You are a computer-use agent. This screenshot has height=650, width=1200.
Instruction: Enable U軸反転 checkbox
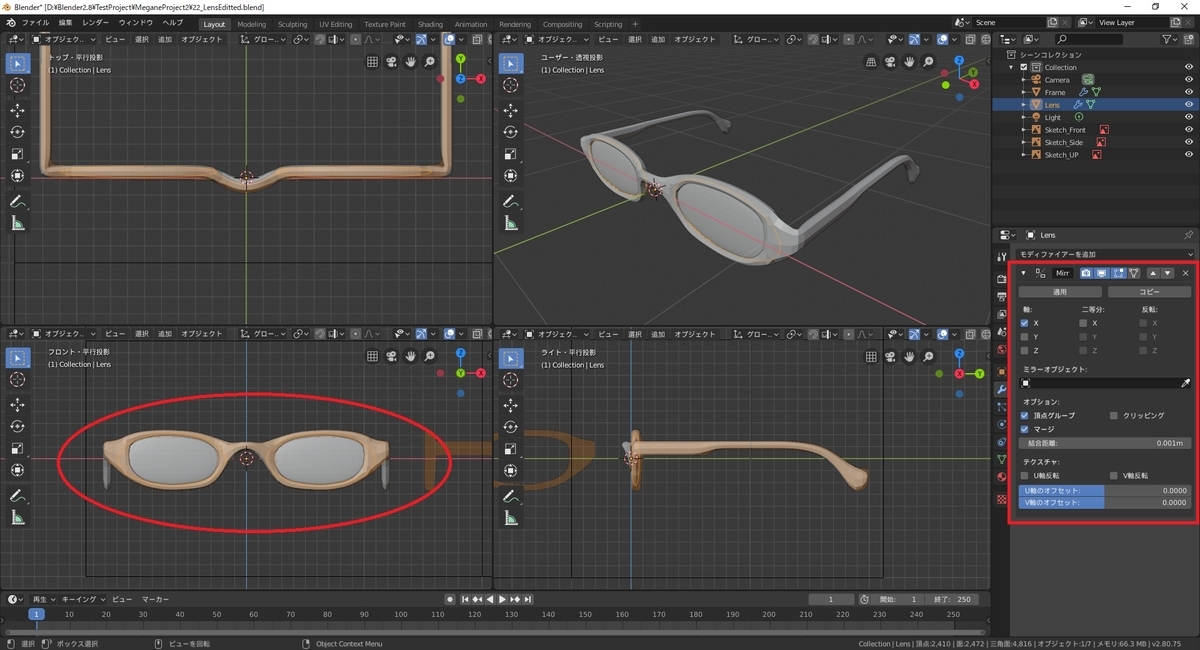pos(1024,476)
